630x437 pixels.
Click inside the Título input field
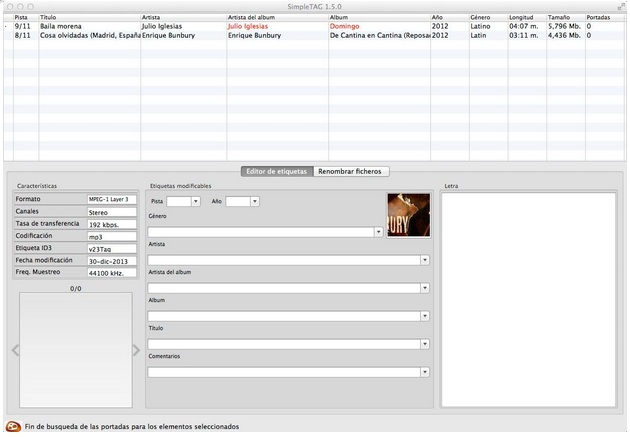[283, 344]
